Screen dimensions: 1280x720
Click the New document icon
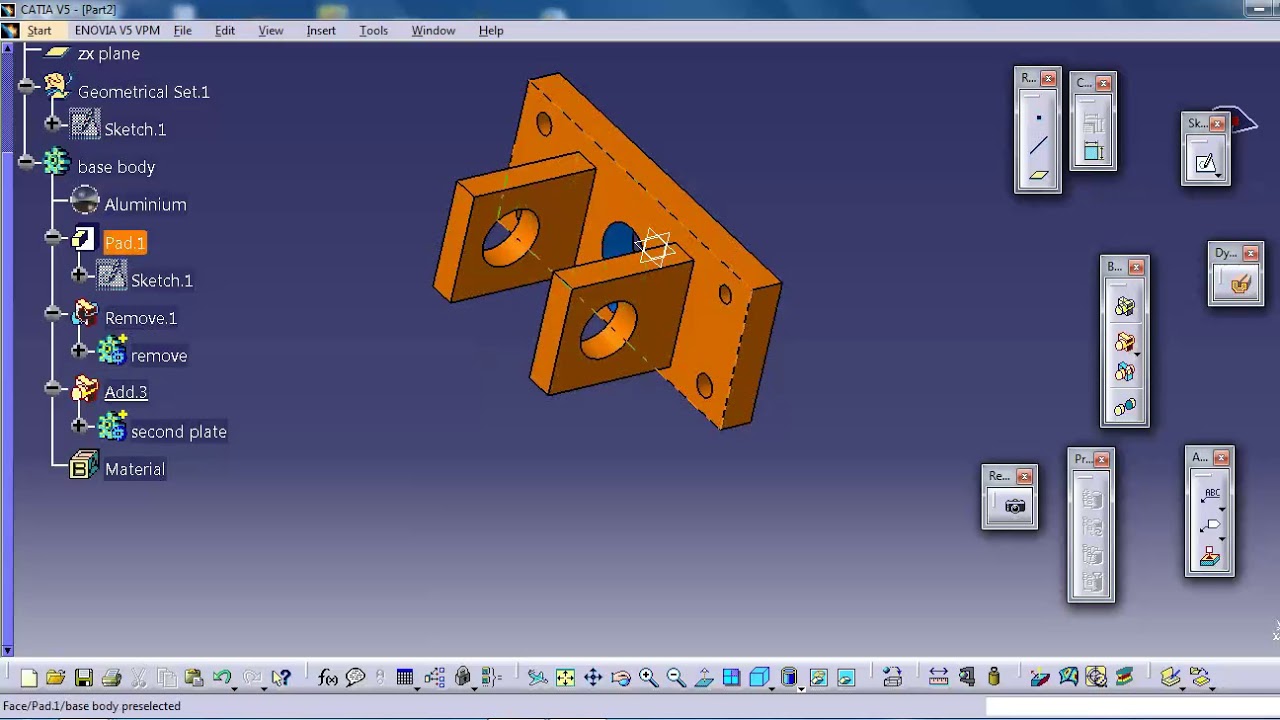28,678
